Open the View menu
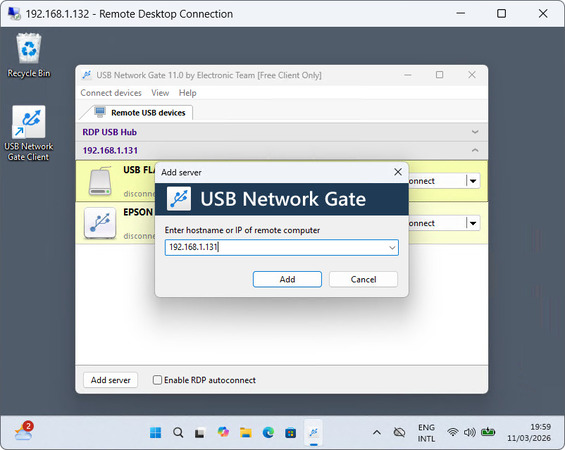 [160, 93]
